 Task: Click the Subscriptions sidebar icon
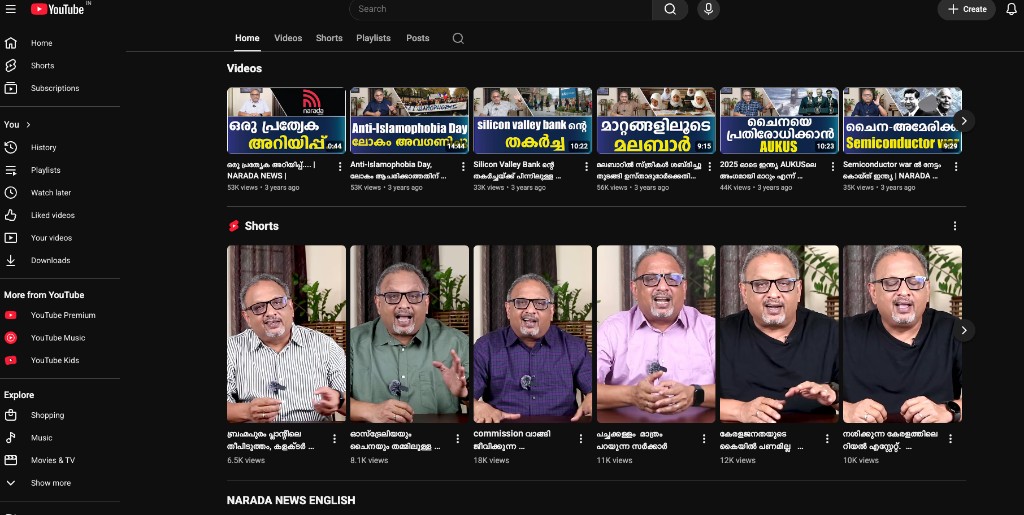pos(10,88)
